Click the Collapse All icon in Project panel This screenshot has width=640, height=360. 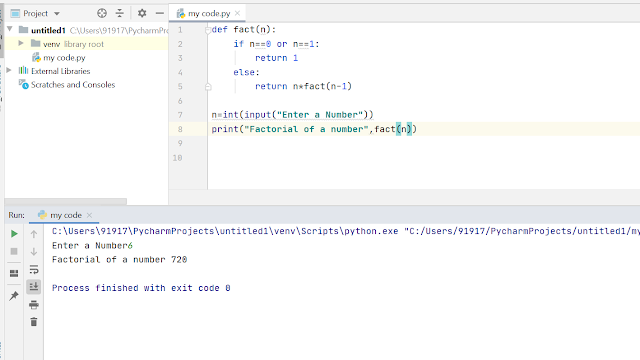(120, 13)
